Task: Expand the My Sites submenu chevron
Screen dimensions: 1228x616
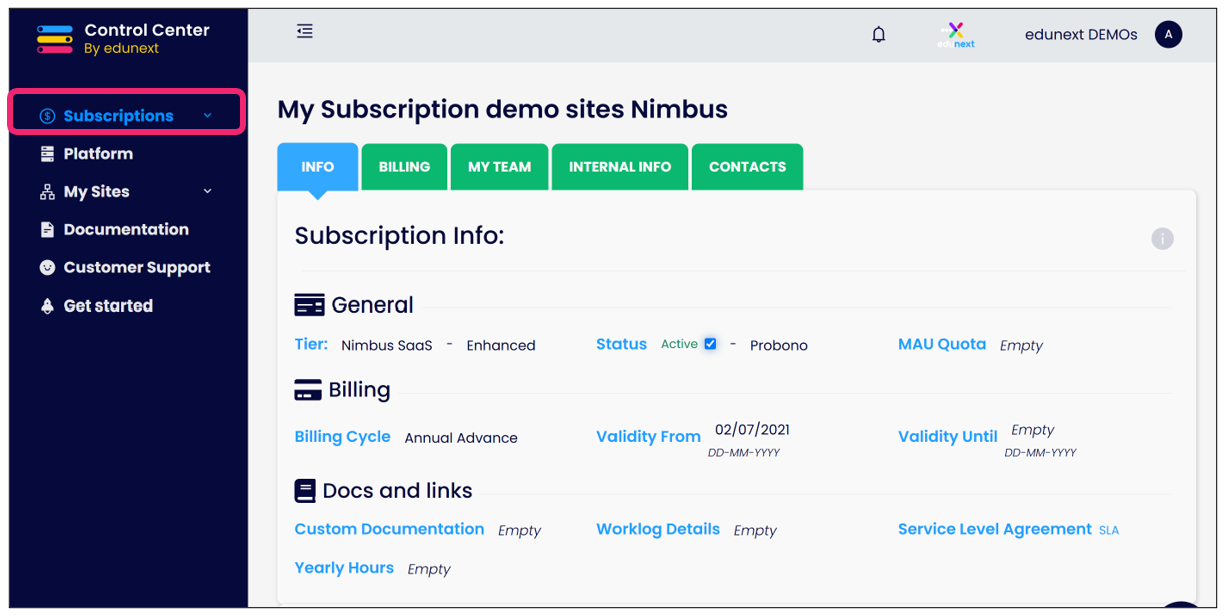Action: click(x=208, y=191)
